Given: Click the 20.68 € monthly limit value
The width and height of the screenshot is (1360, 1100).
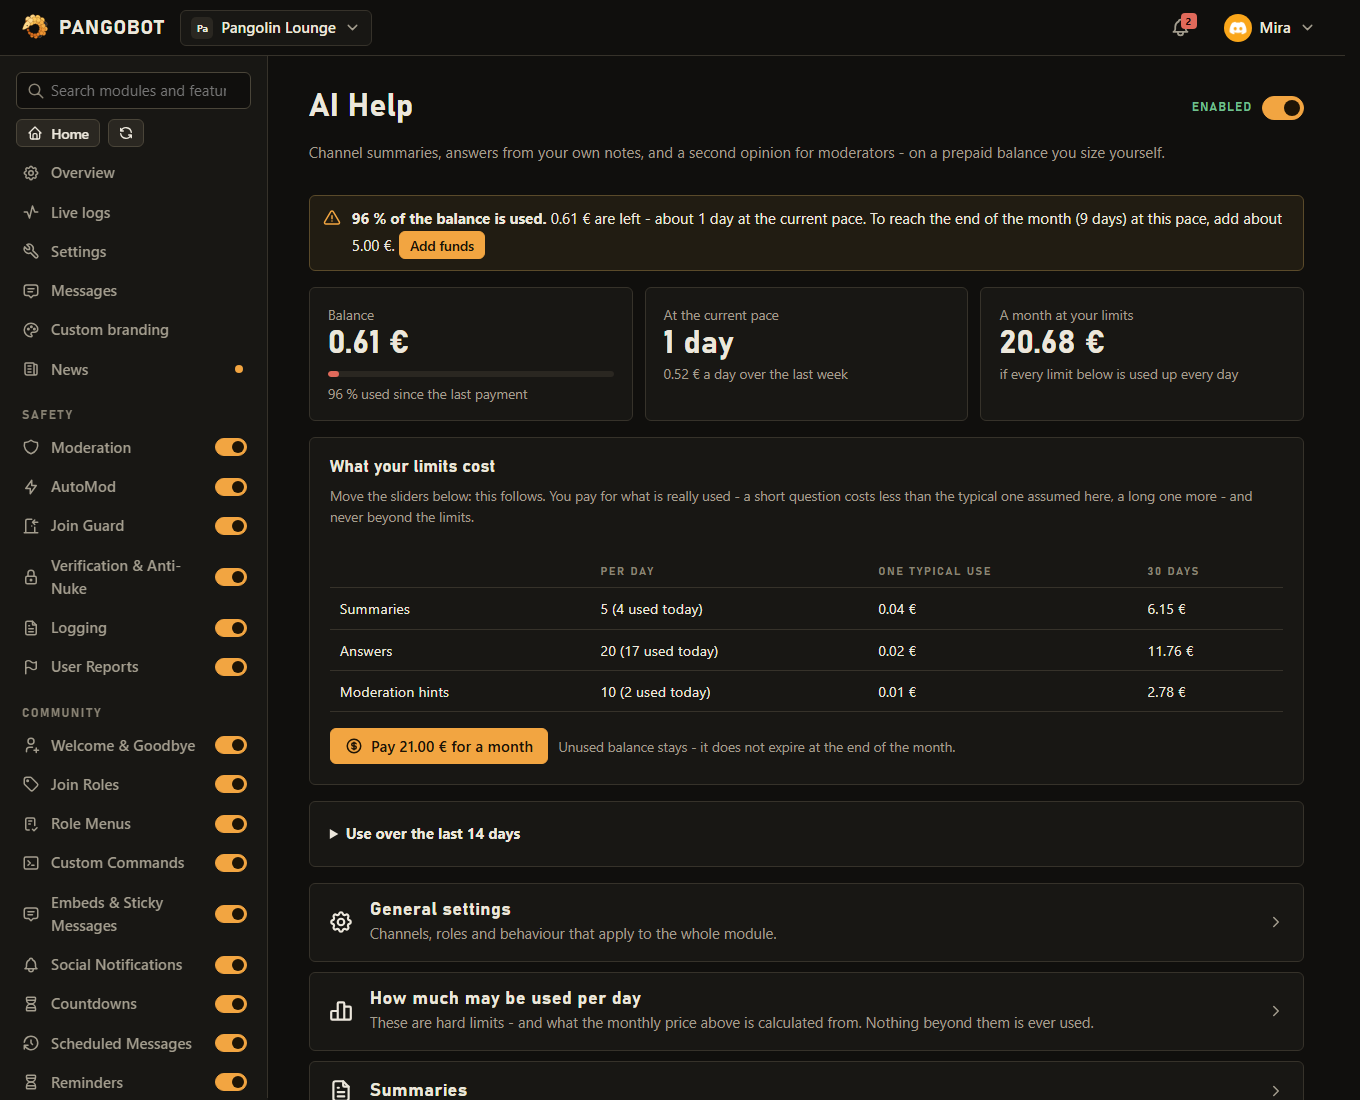Looking at the screenshot, I should (1052, 342).
